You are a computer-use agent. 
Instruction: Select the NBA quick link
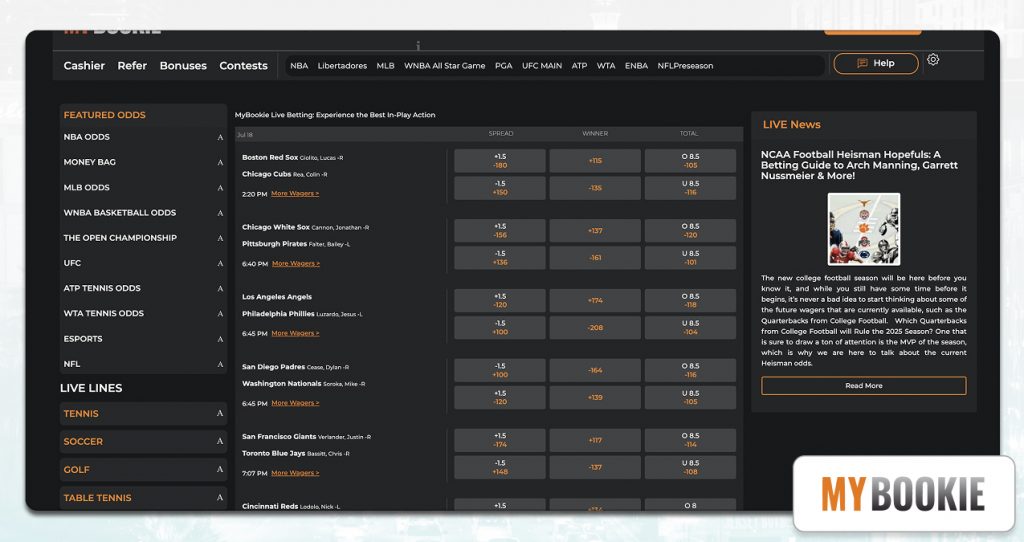[299, 65]
